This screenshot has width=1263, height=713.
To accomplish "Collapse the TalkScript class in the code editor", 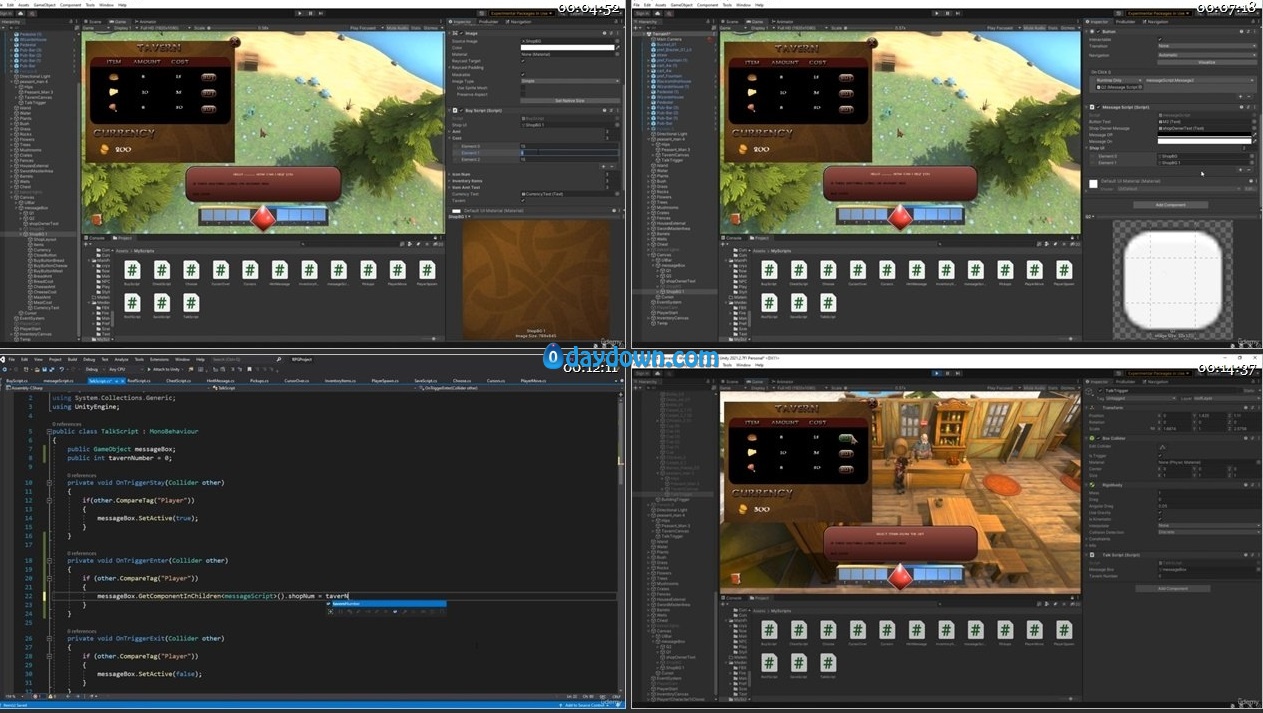I will click(x=49, y=431).
